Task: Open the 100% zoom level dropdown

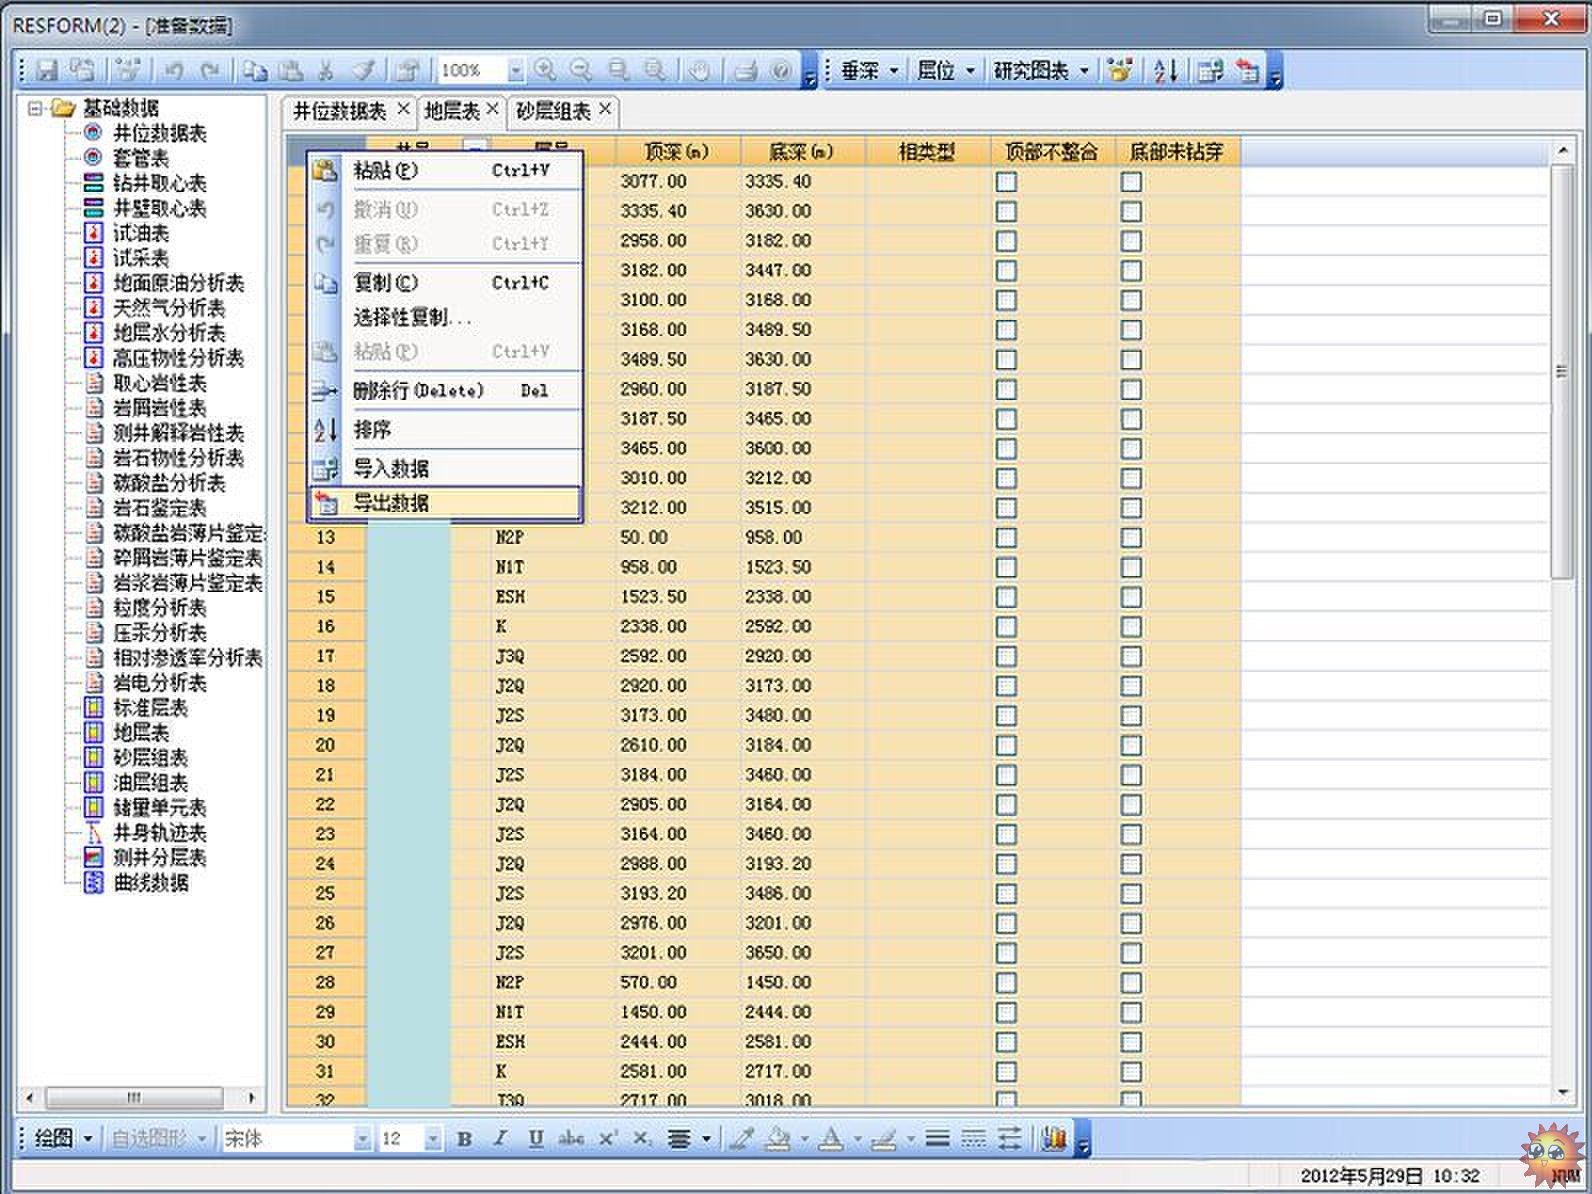Action: tap(515, 70)
